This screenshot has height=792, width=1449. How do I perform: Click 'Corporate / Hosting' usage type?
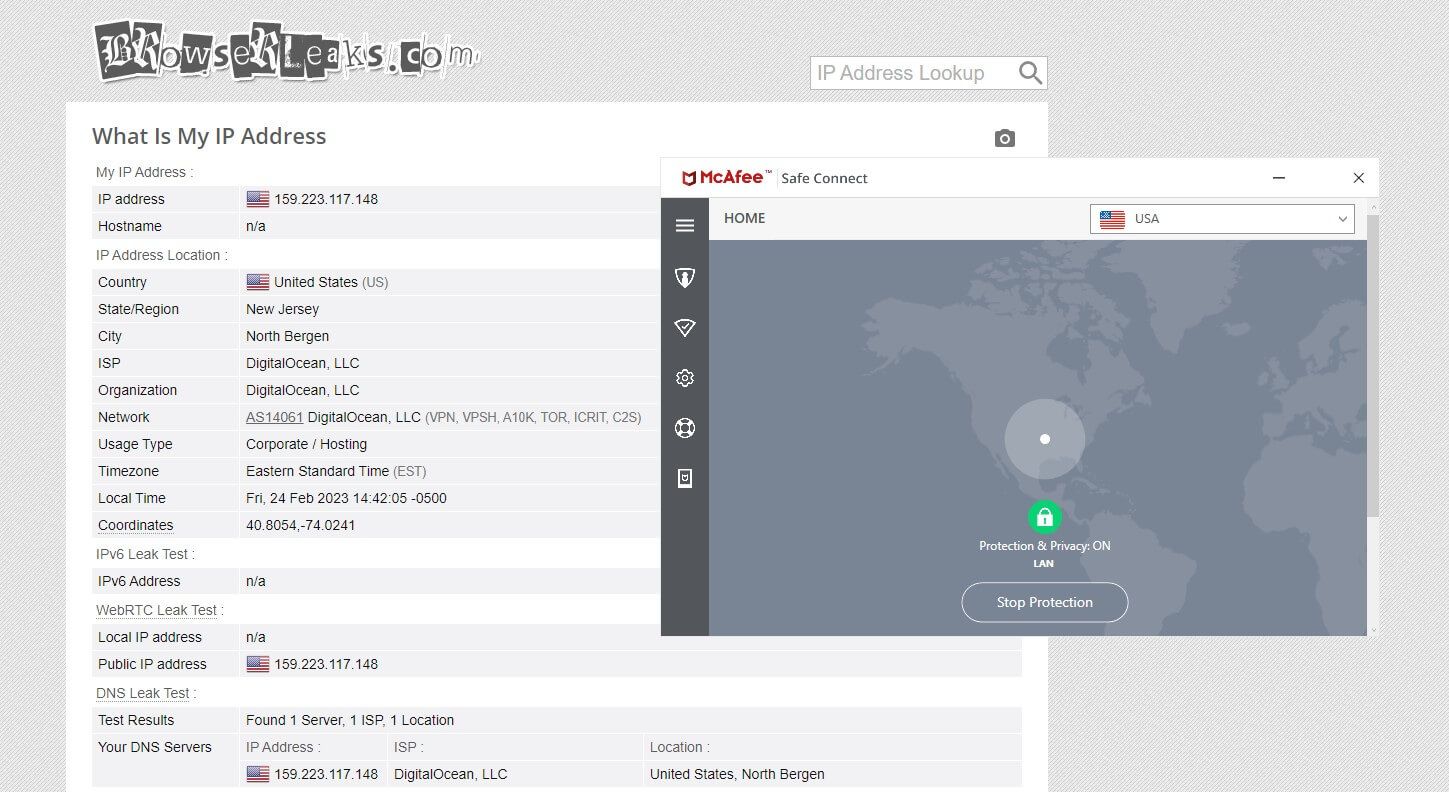[307, 444]
